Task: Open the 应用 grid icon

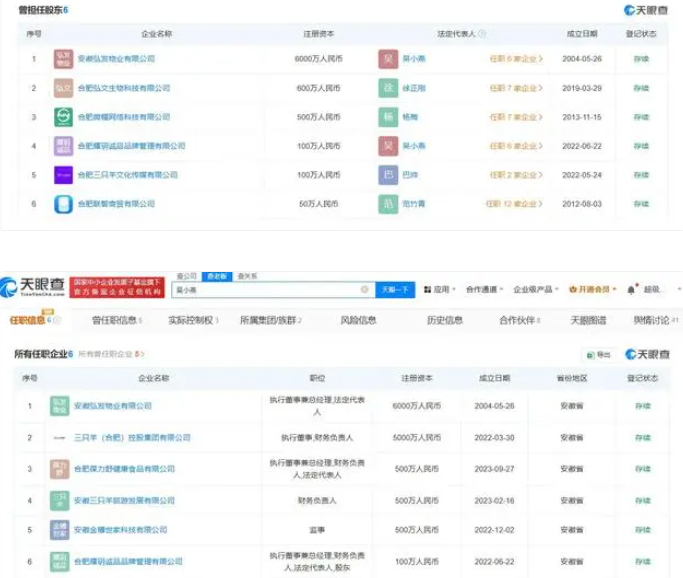Action: pyautogui.click(x=427, y=290)
